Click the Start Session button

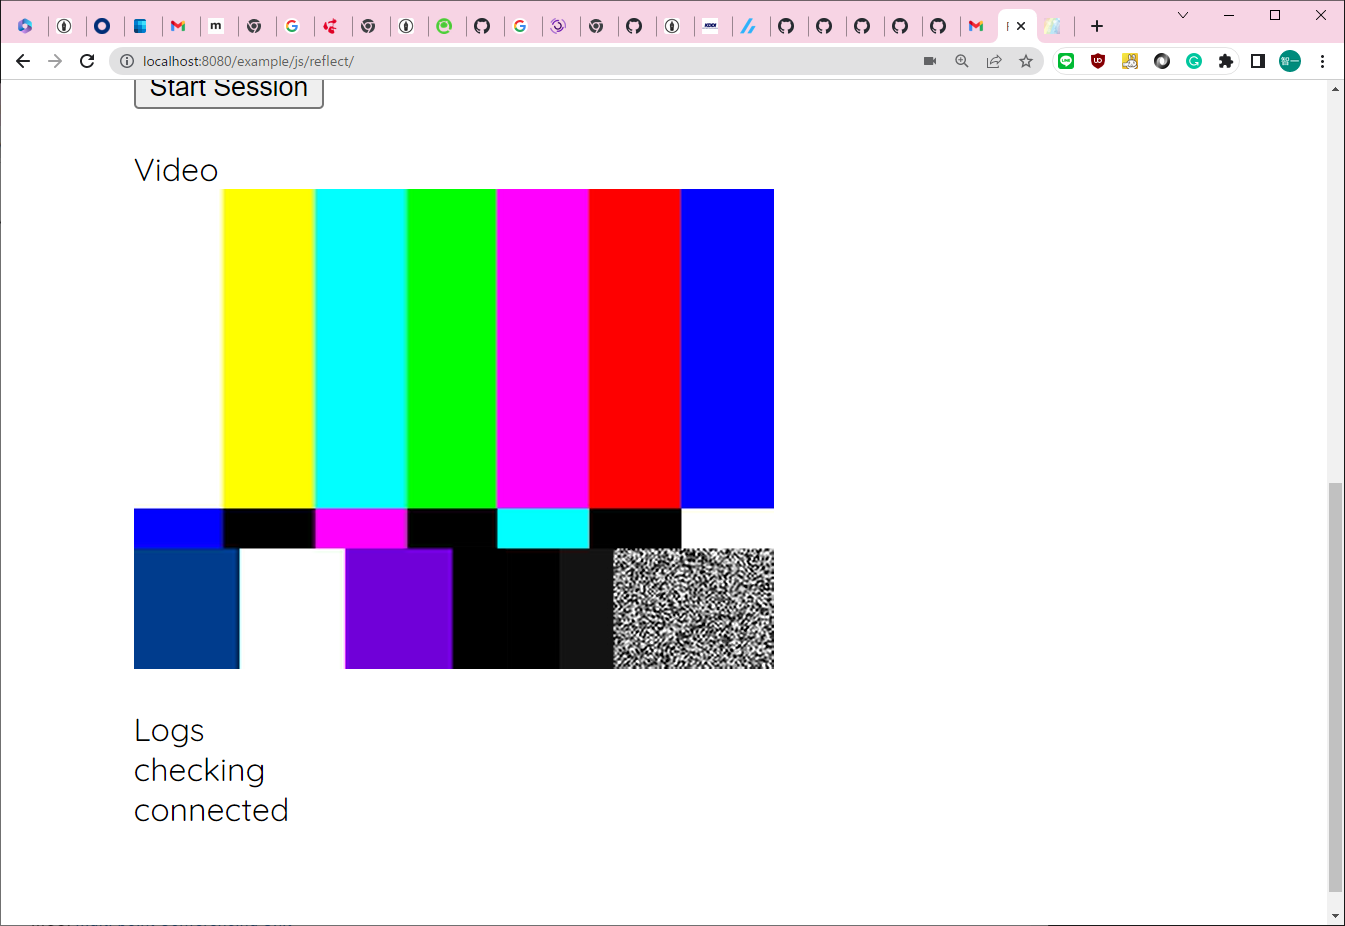(228, 90)
